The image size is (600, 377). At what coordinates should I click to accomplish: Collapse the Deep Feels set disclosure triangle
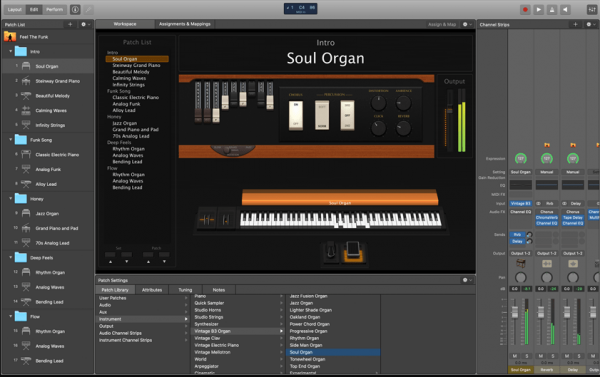[10, 257]
